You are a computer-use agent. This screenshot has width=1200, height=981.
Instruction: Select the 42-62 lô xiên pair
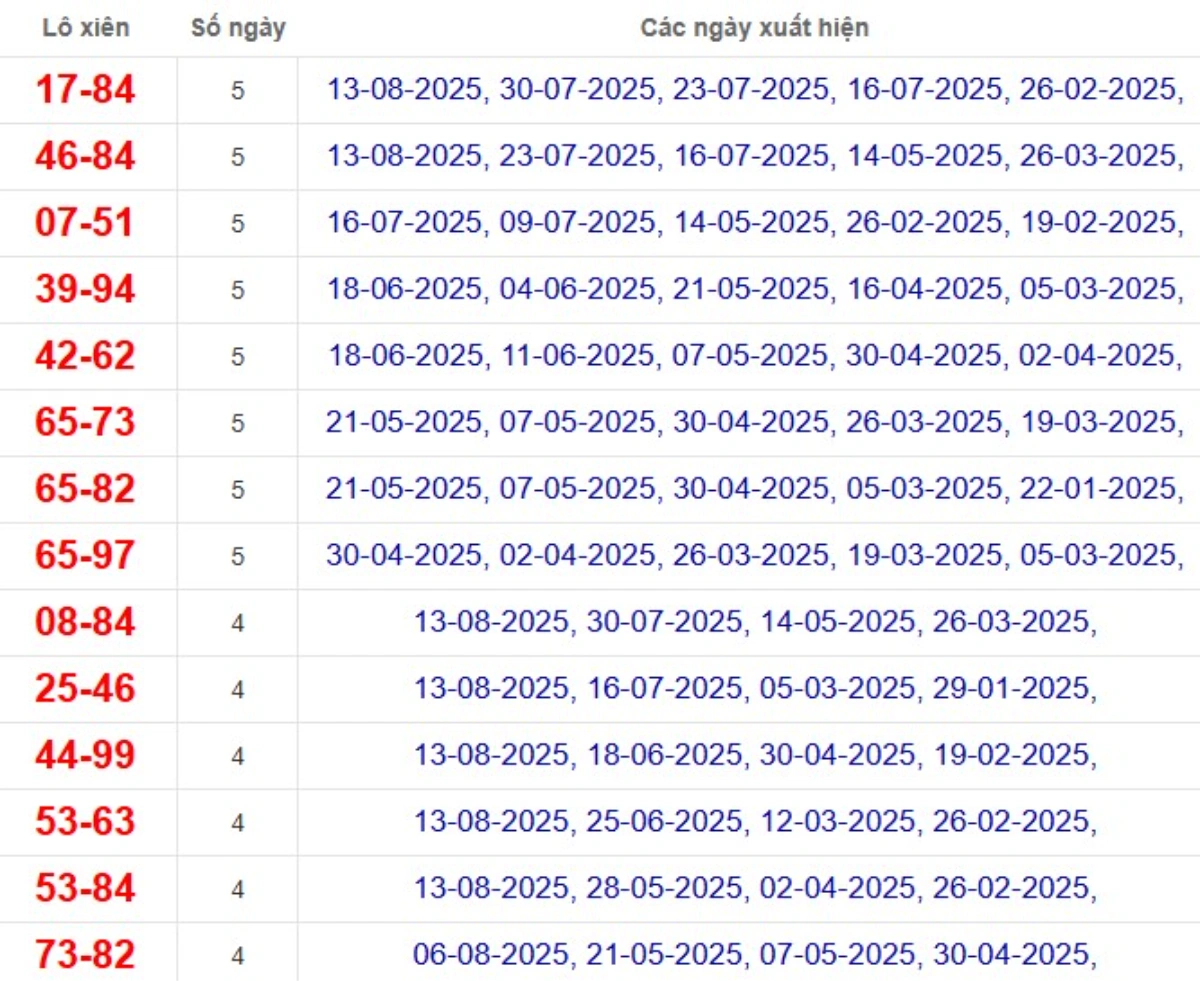click(85, 356)
